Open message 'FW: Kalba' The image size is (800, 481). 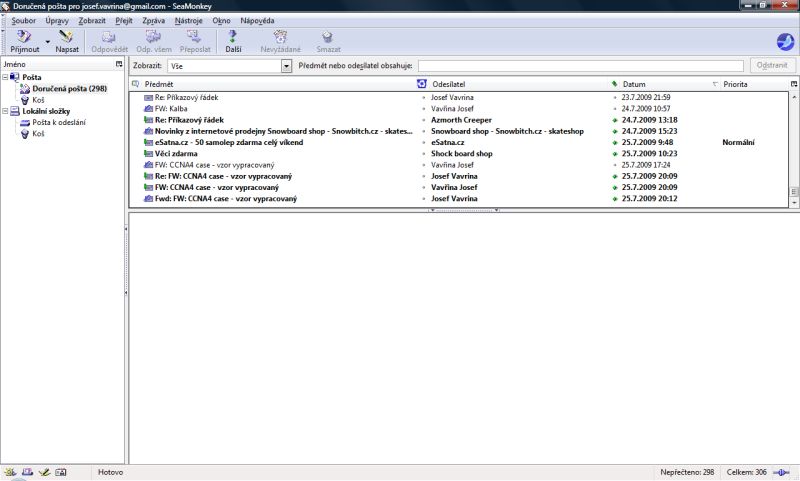(x=170, y=109)
